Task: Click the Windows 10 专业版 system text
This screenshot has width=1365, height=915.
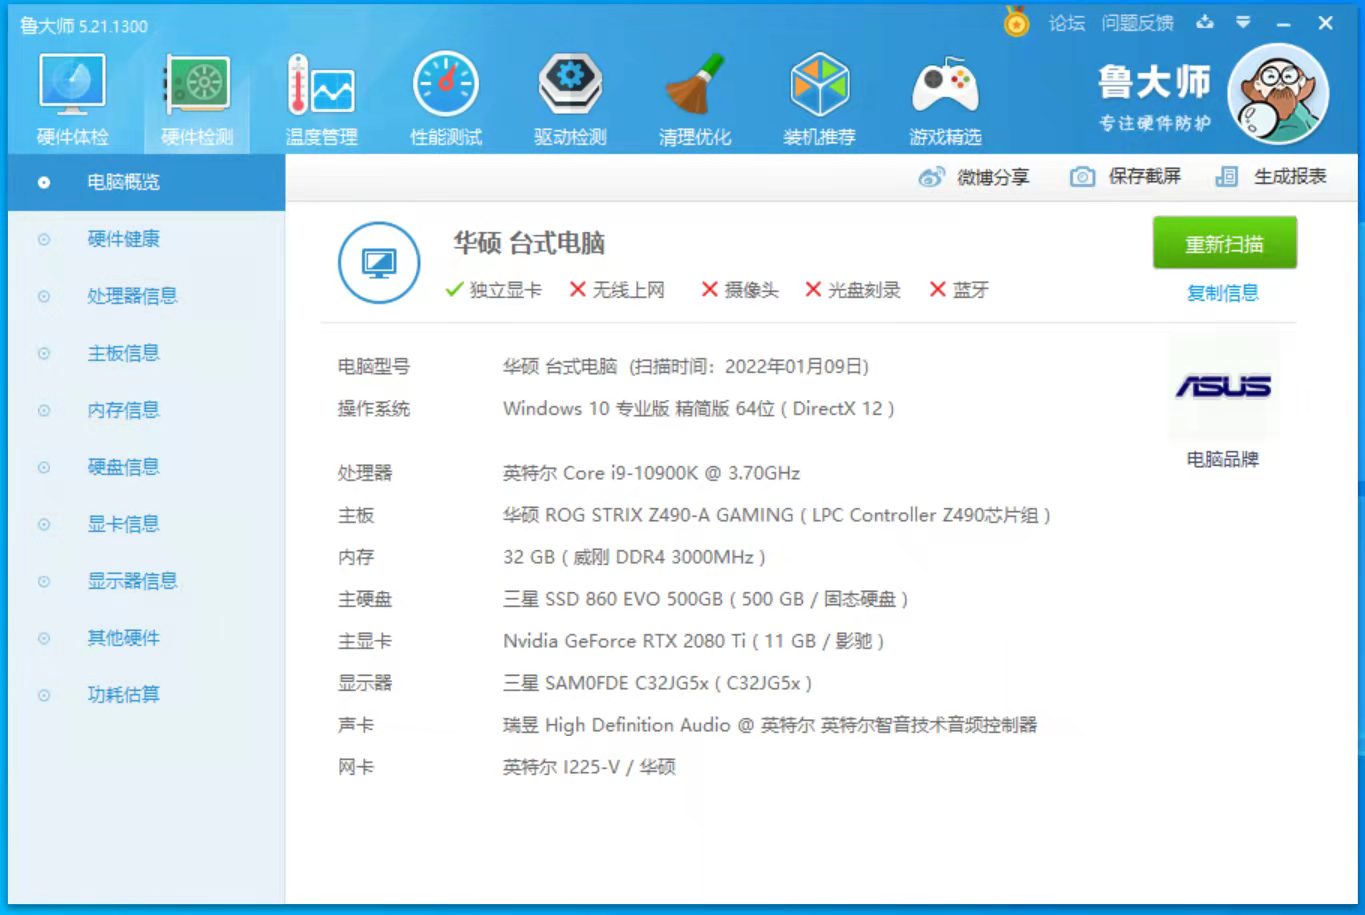Action: 699,408
